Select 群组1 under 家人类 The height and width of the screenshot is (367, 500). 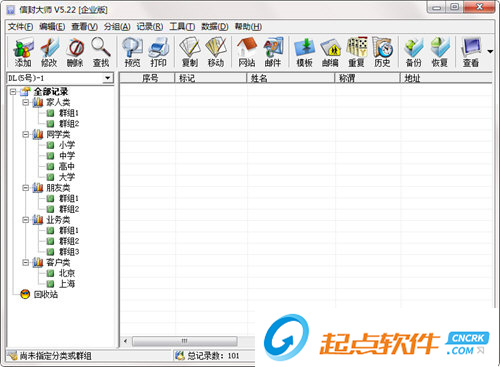pos(69,113)
